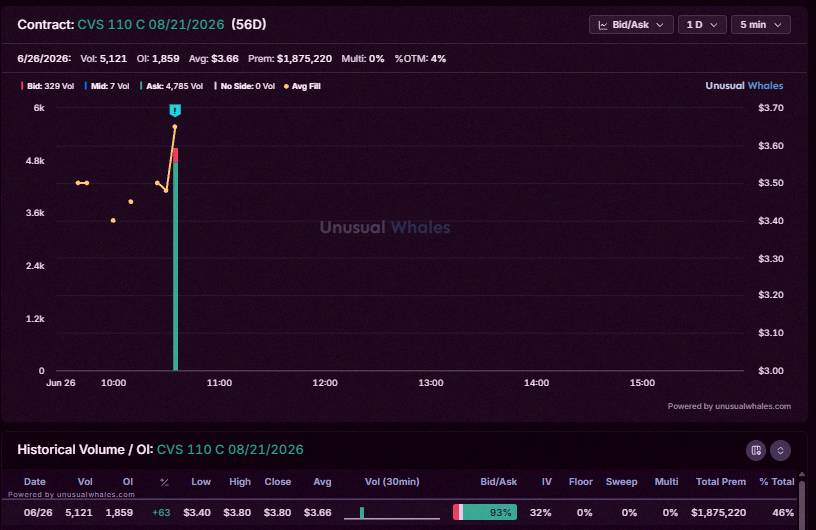This screenshot has height=530, width=816.
Task: Click the Avg: $3.66 summary stat
Action: 213,58
